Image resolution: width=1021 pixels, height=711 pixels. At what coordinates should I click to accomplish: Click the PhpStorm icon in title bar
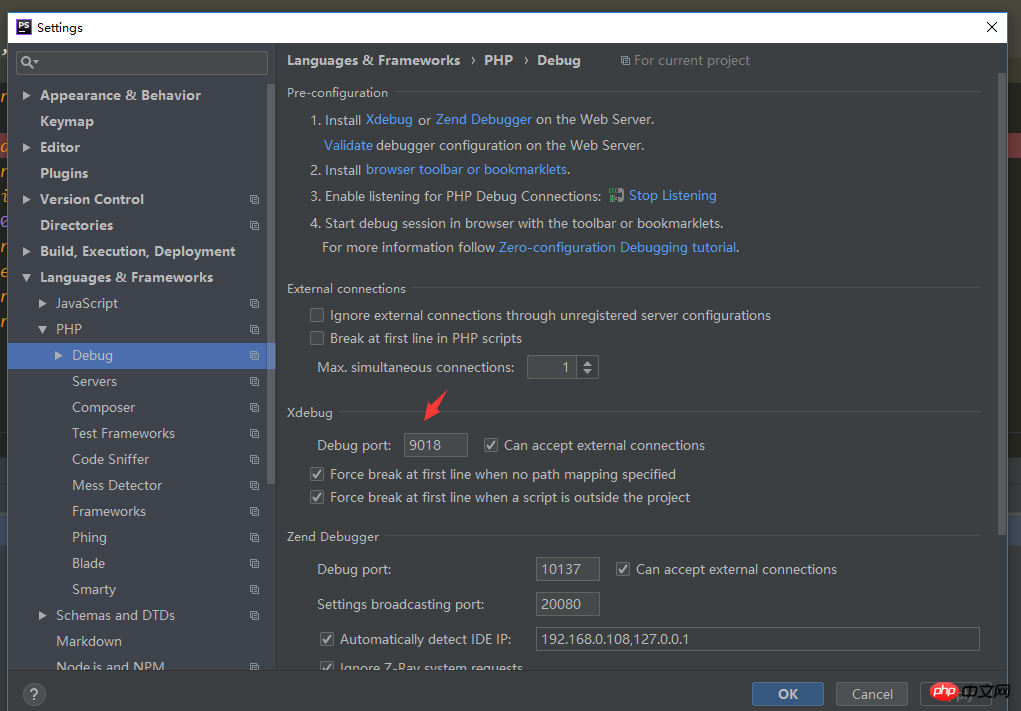(24, 27)
